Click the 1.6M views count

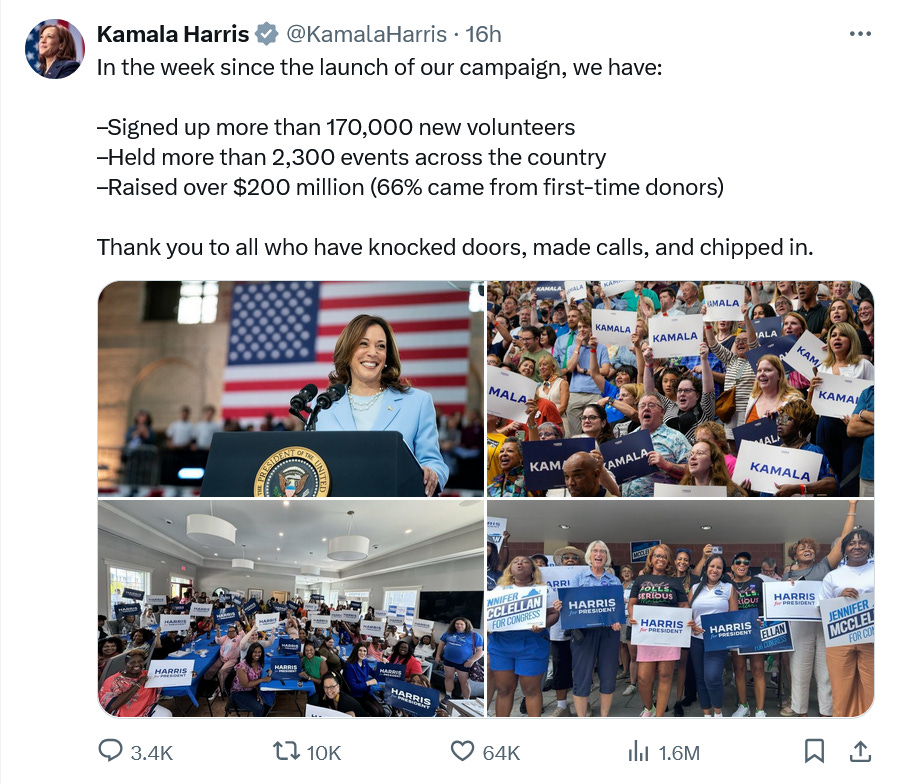679,753
